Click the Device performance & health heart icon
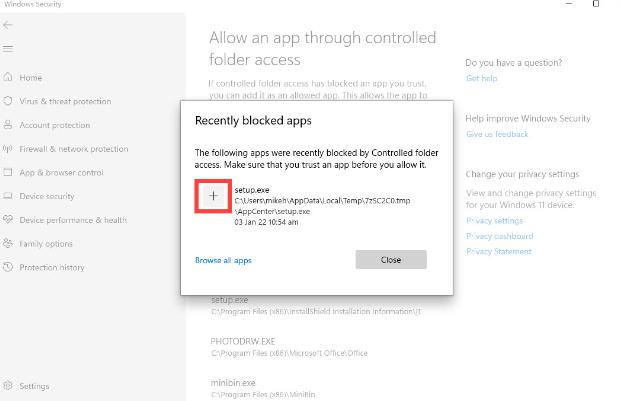The height and width of the screenshot is (401, 620). click(x=9, y=220)
